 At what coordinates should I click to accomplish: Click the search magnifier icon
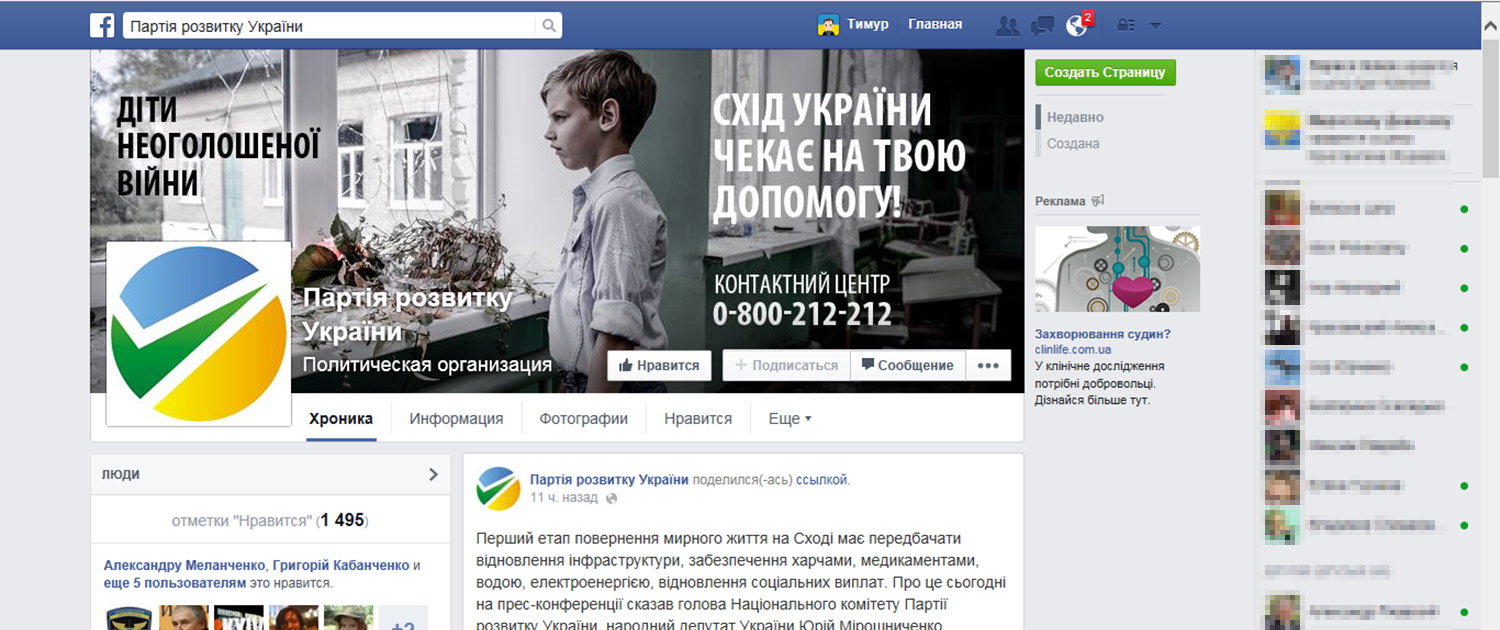click(x=549, y=26)
